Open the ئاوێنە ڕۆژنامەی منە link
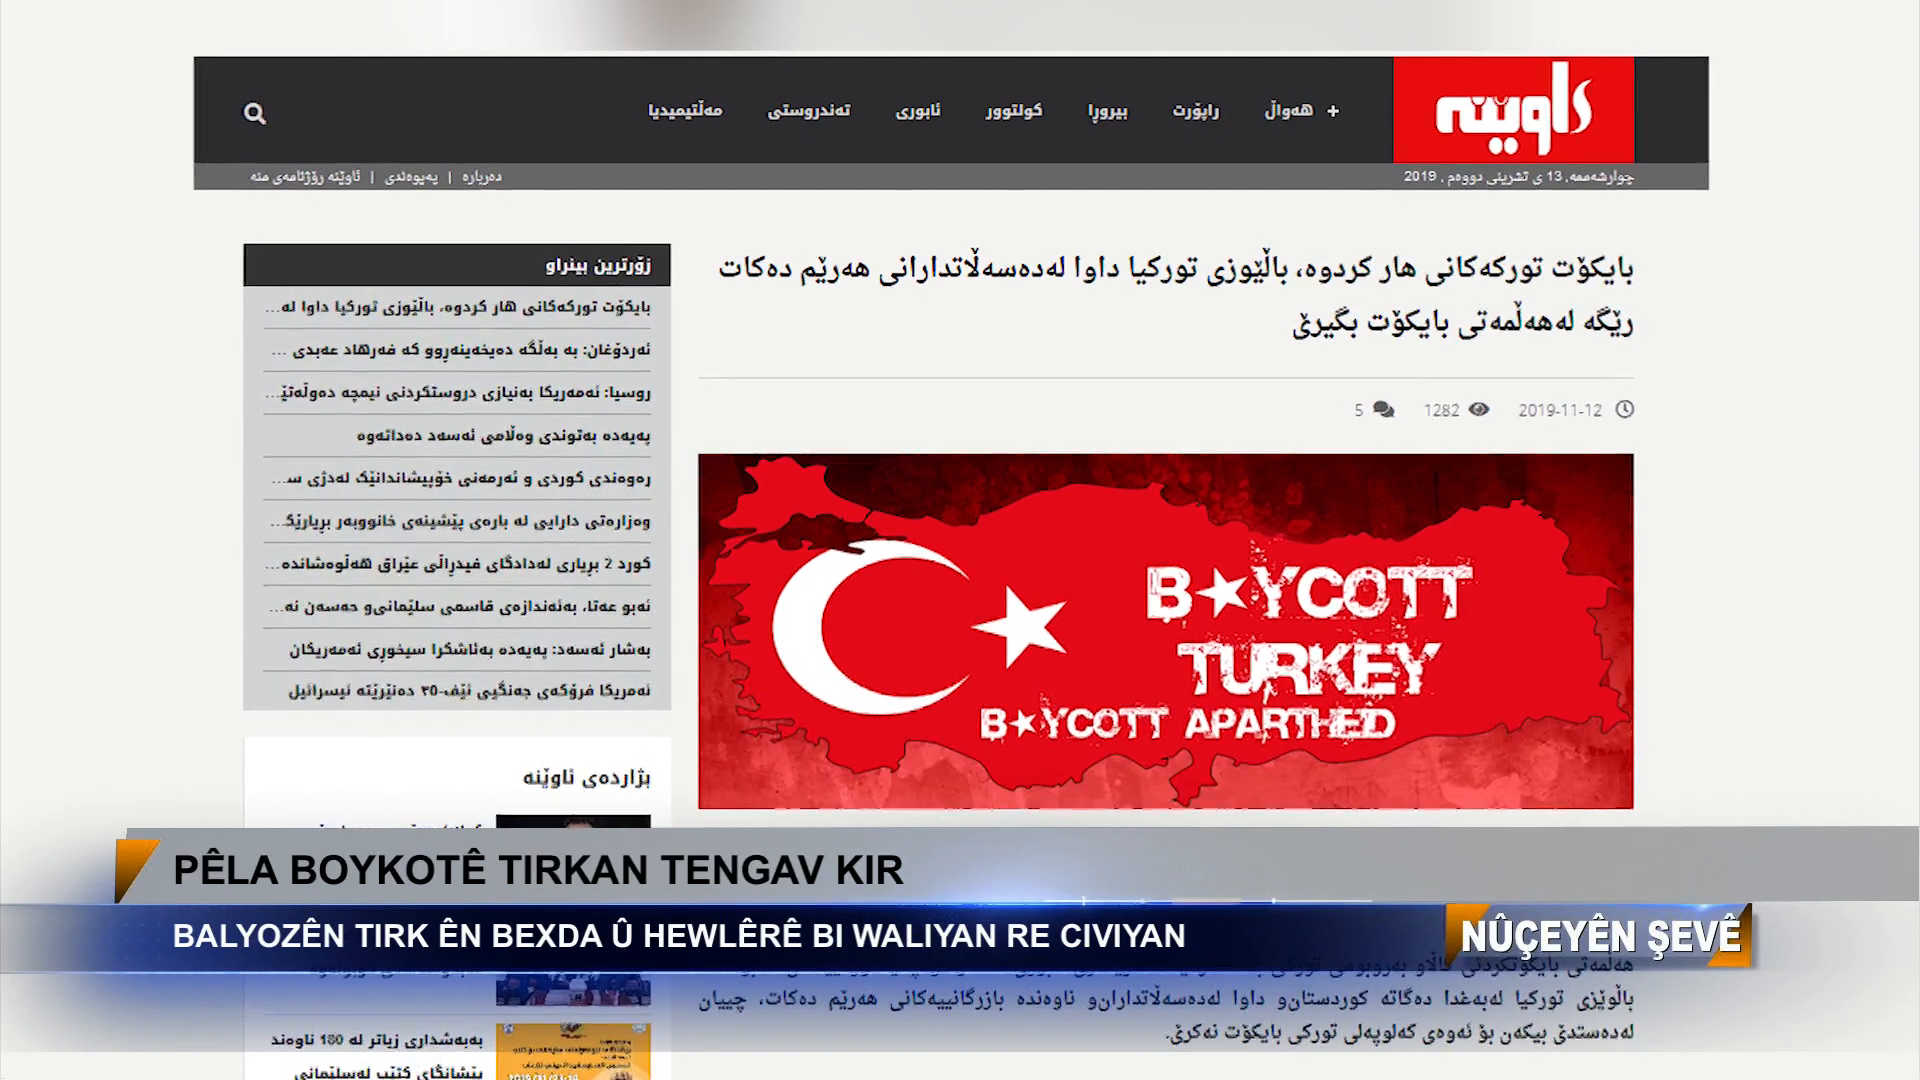The height and width of the screenshot is (1080, 1920). pos(305,177)
